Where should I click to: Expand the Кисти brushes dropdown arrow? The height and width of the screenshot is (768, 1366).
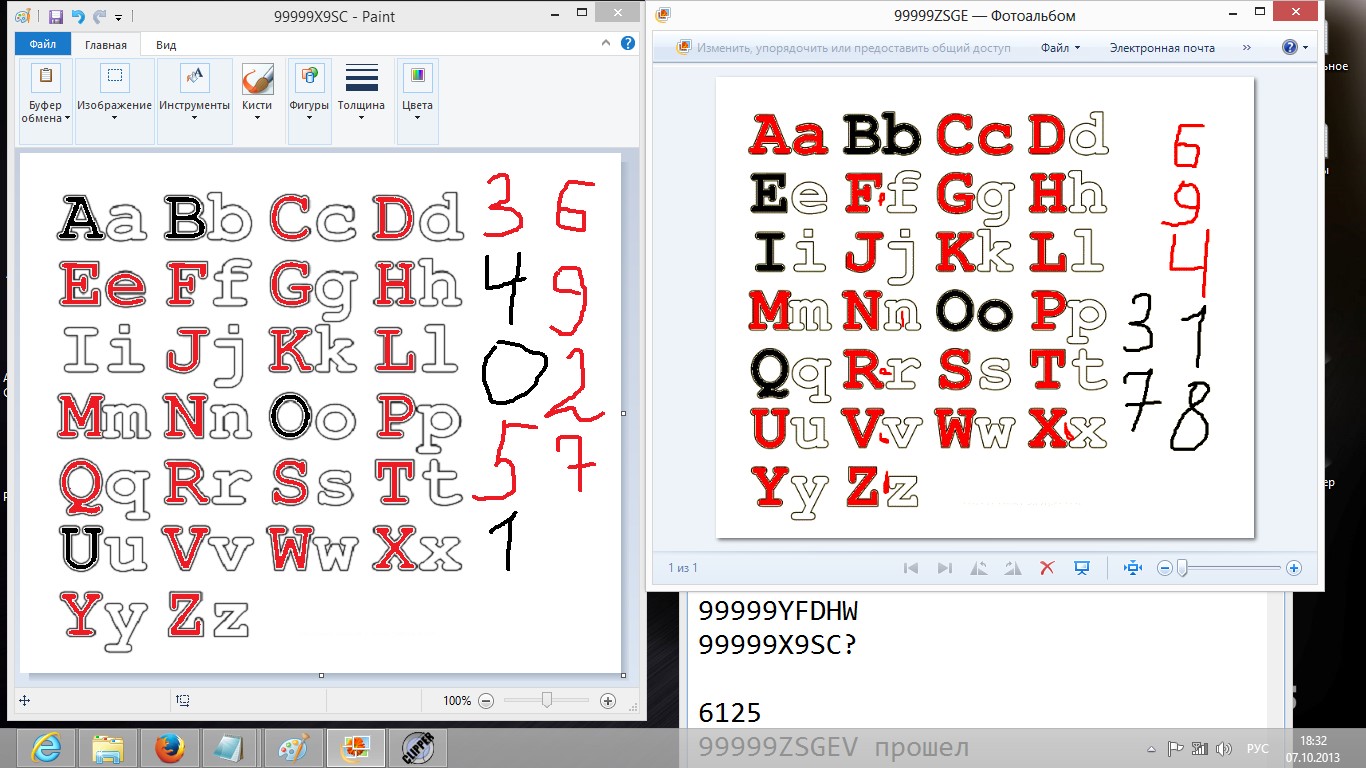coord(257,118)
